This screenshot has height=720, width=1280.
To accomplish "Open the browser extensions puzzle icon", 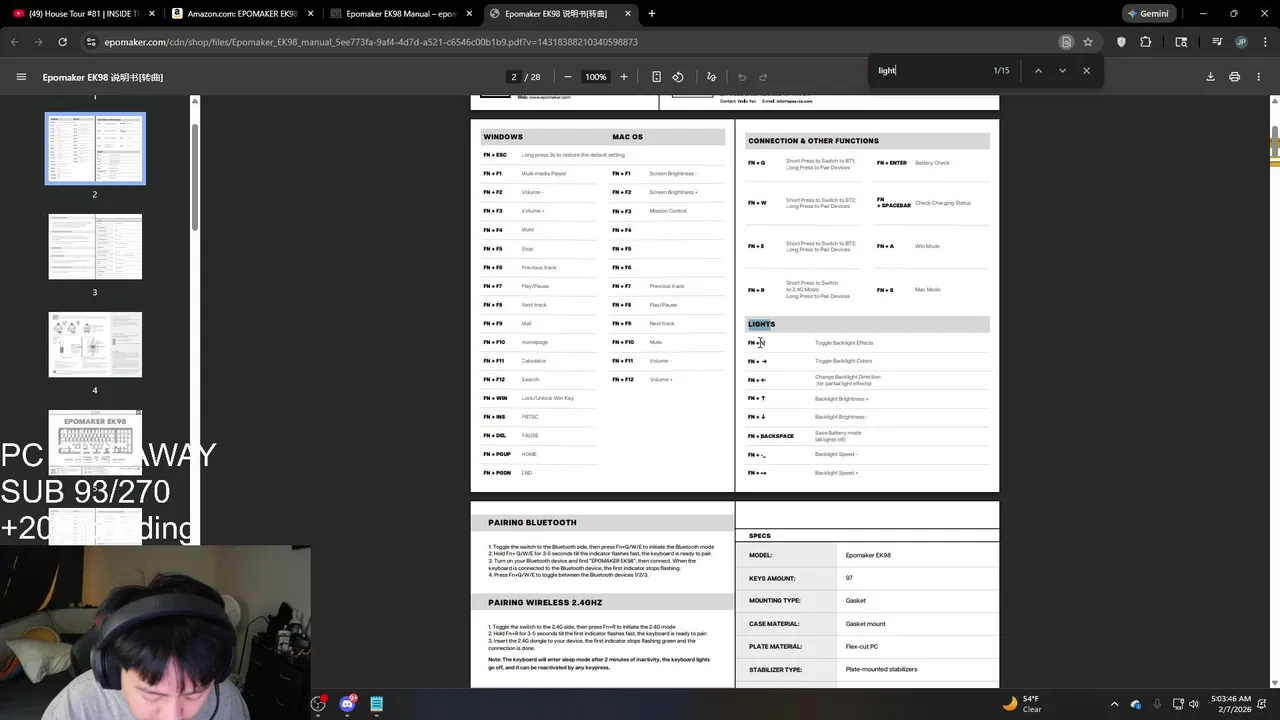I will click(1146, 42).
